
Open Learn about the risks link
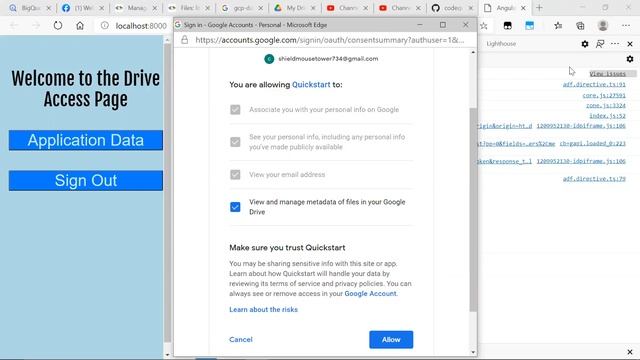click(x=263, y=309)
